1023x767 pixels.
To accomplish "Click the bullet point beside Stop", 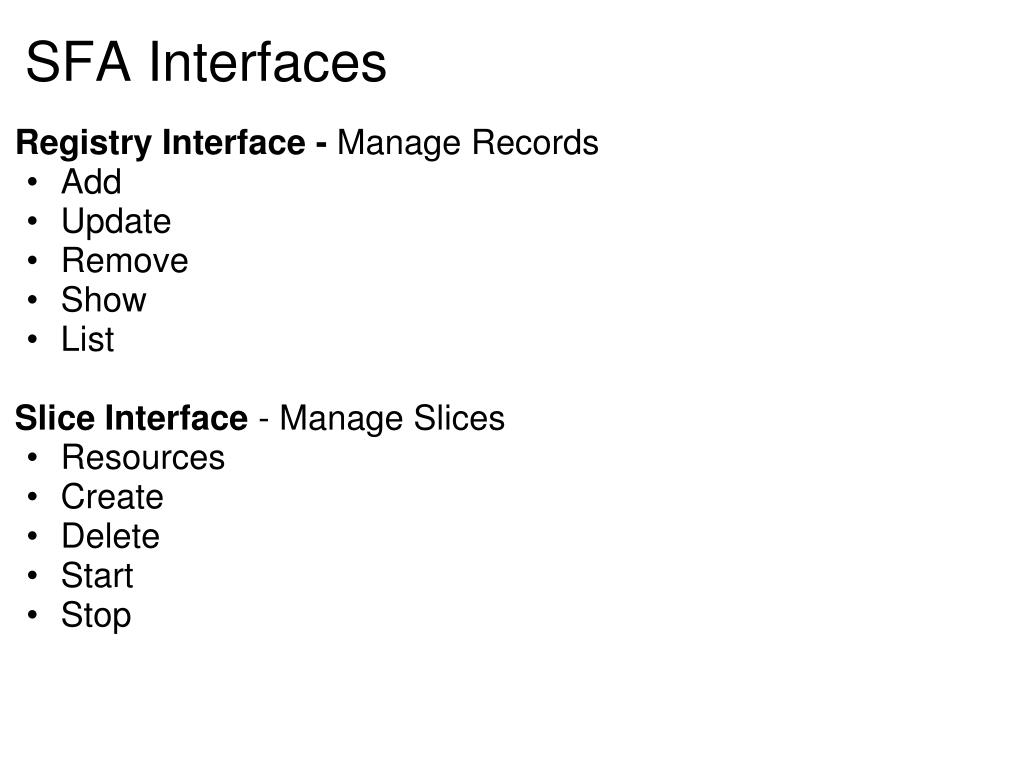I will pos(33,615).
